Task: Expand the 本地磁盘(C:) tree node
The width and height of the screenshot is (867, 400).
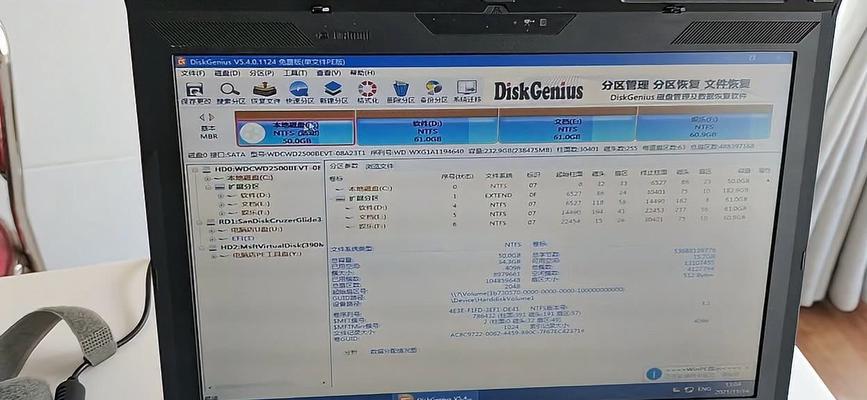Action: point(208,178)
